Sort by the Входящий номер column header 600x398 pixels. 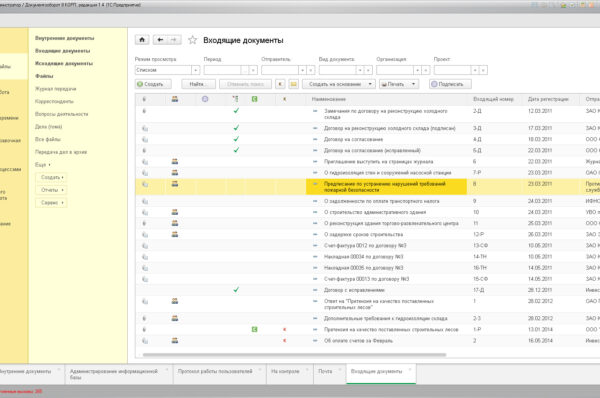click(x=493, y=99)
